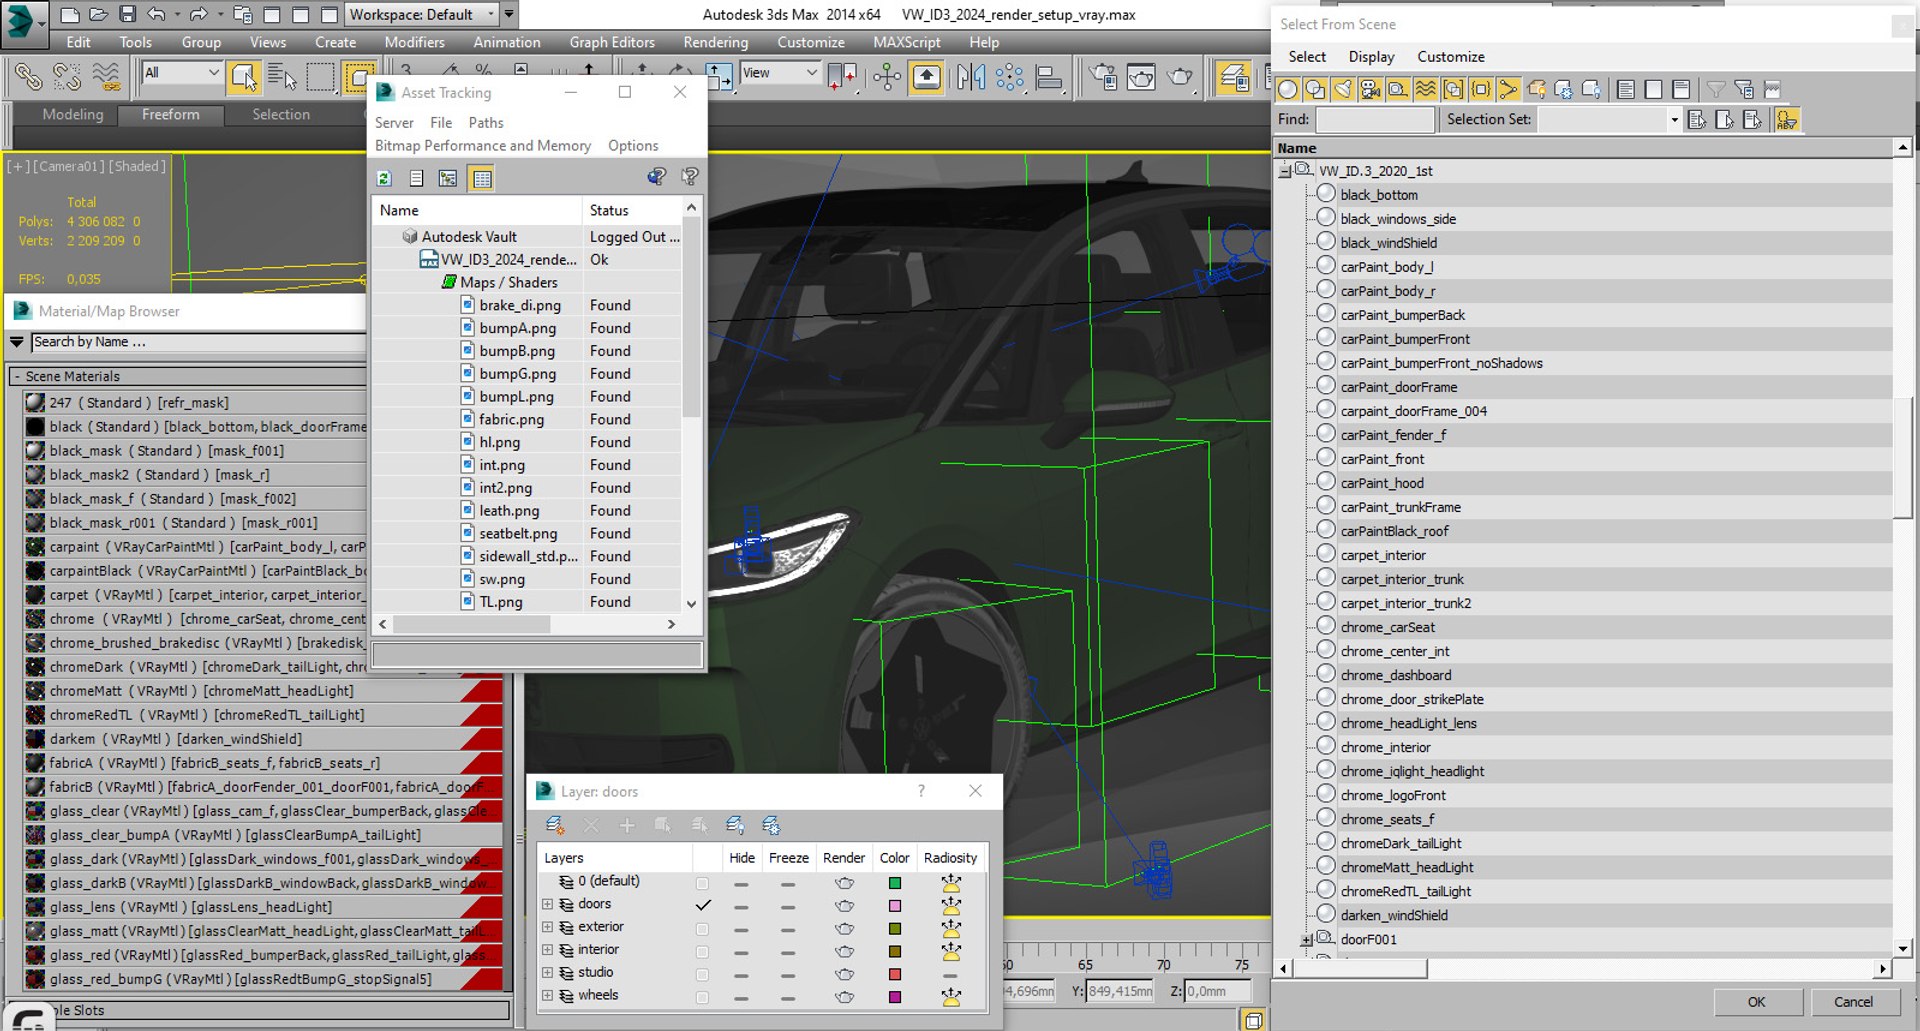Click the Bind to Space Warp icon
1920x1031 pixels.
106,77
